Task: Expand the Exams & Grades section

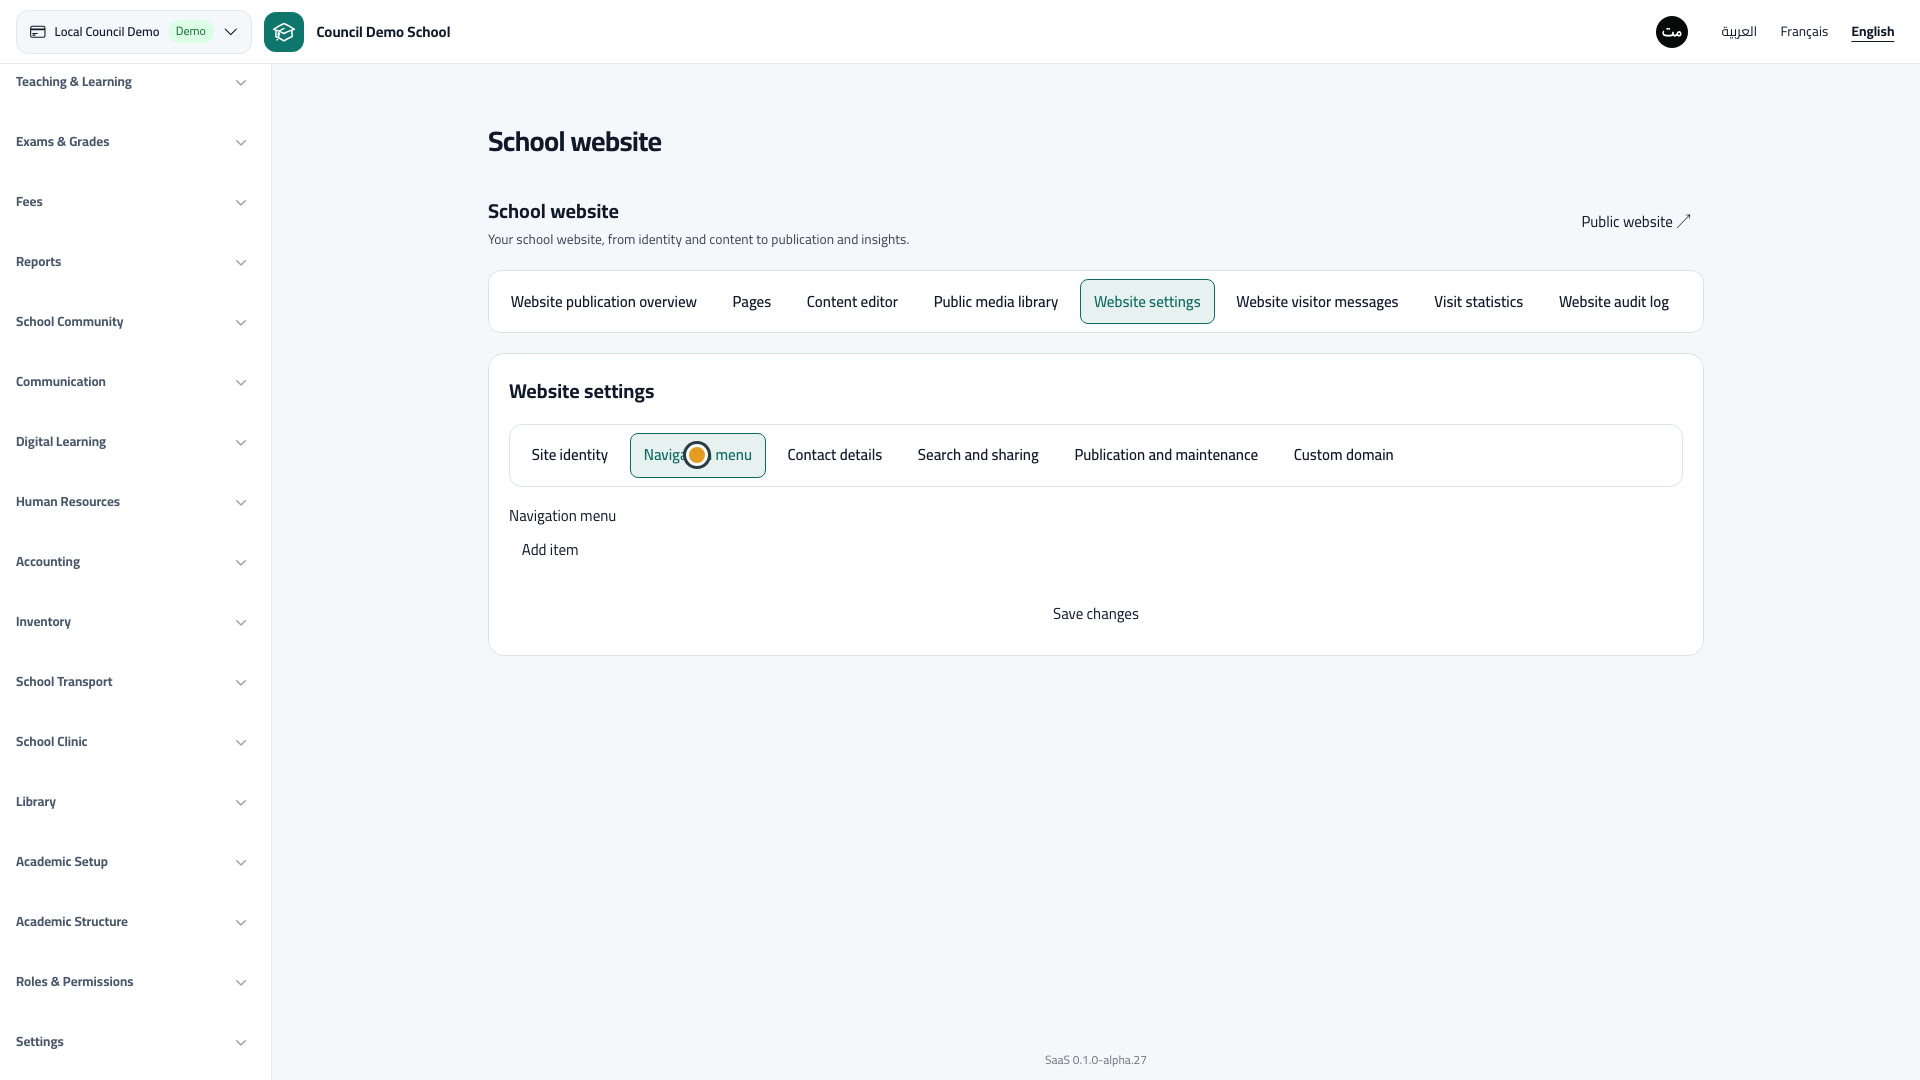Action: 131,142
